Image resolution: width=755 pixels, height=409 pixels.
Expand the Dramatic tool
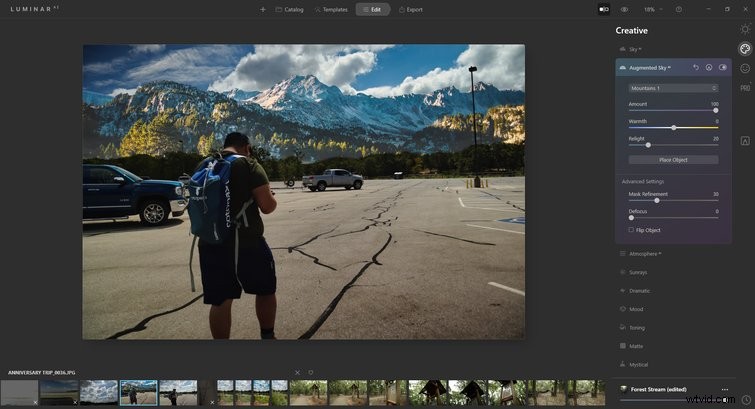(x=639, y=291)
